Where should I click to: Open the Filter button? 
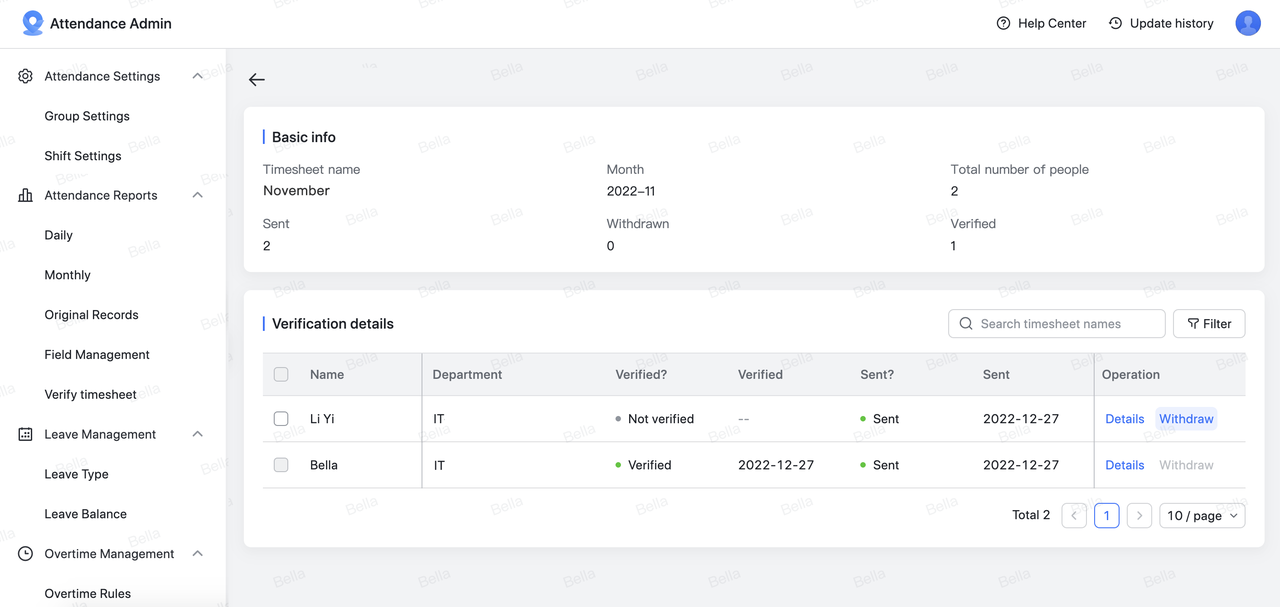coord(1208,324)
